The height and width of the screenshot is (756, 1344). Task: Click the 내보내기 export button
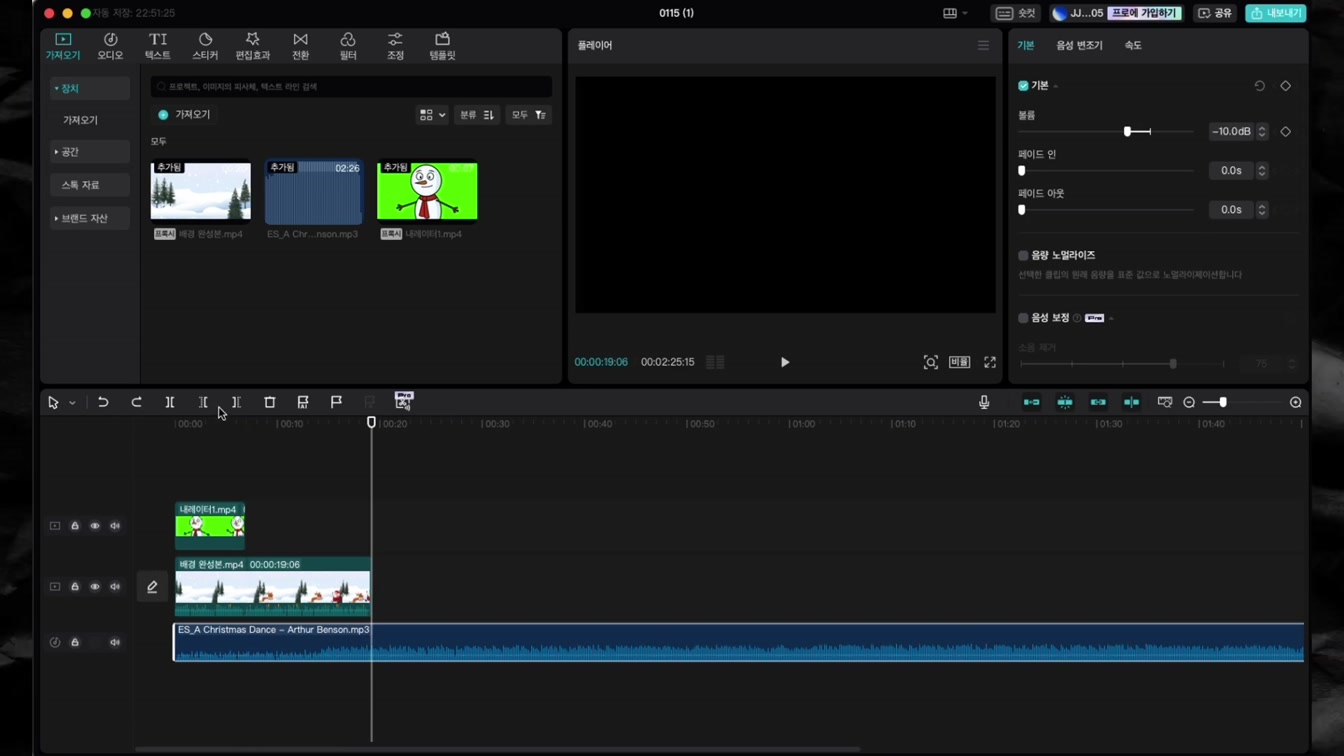point(1275,13)
